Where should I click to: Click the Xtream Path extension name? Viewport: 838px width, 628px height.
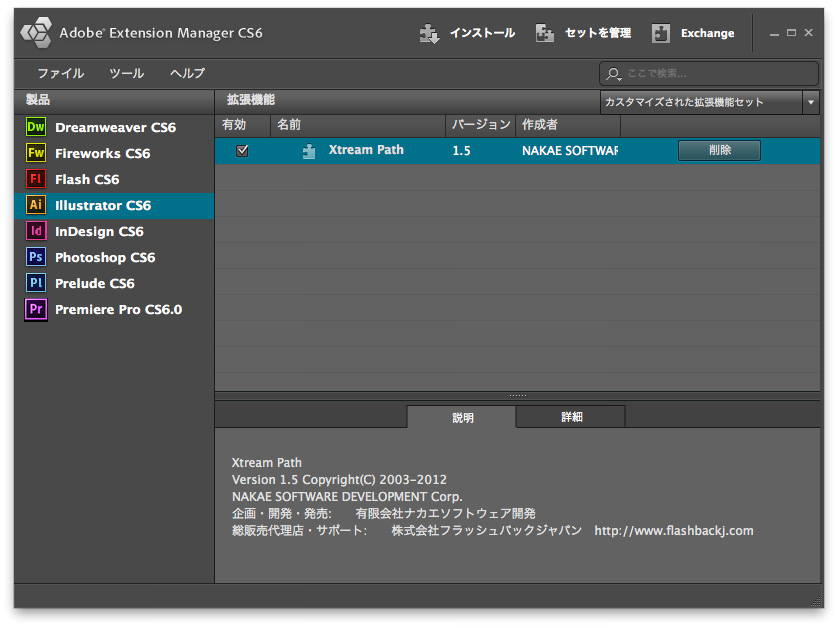366,150
